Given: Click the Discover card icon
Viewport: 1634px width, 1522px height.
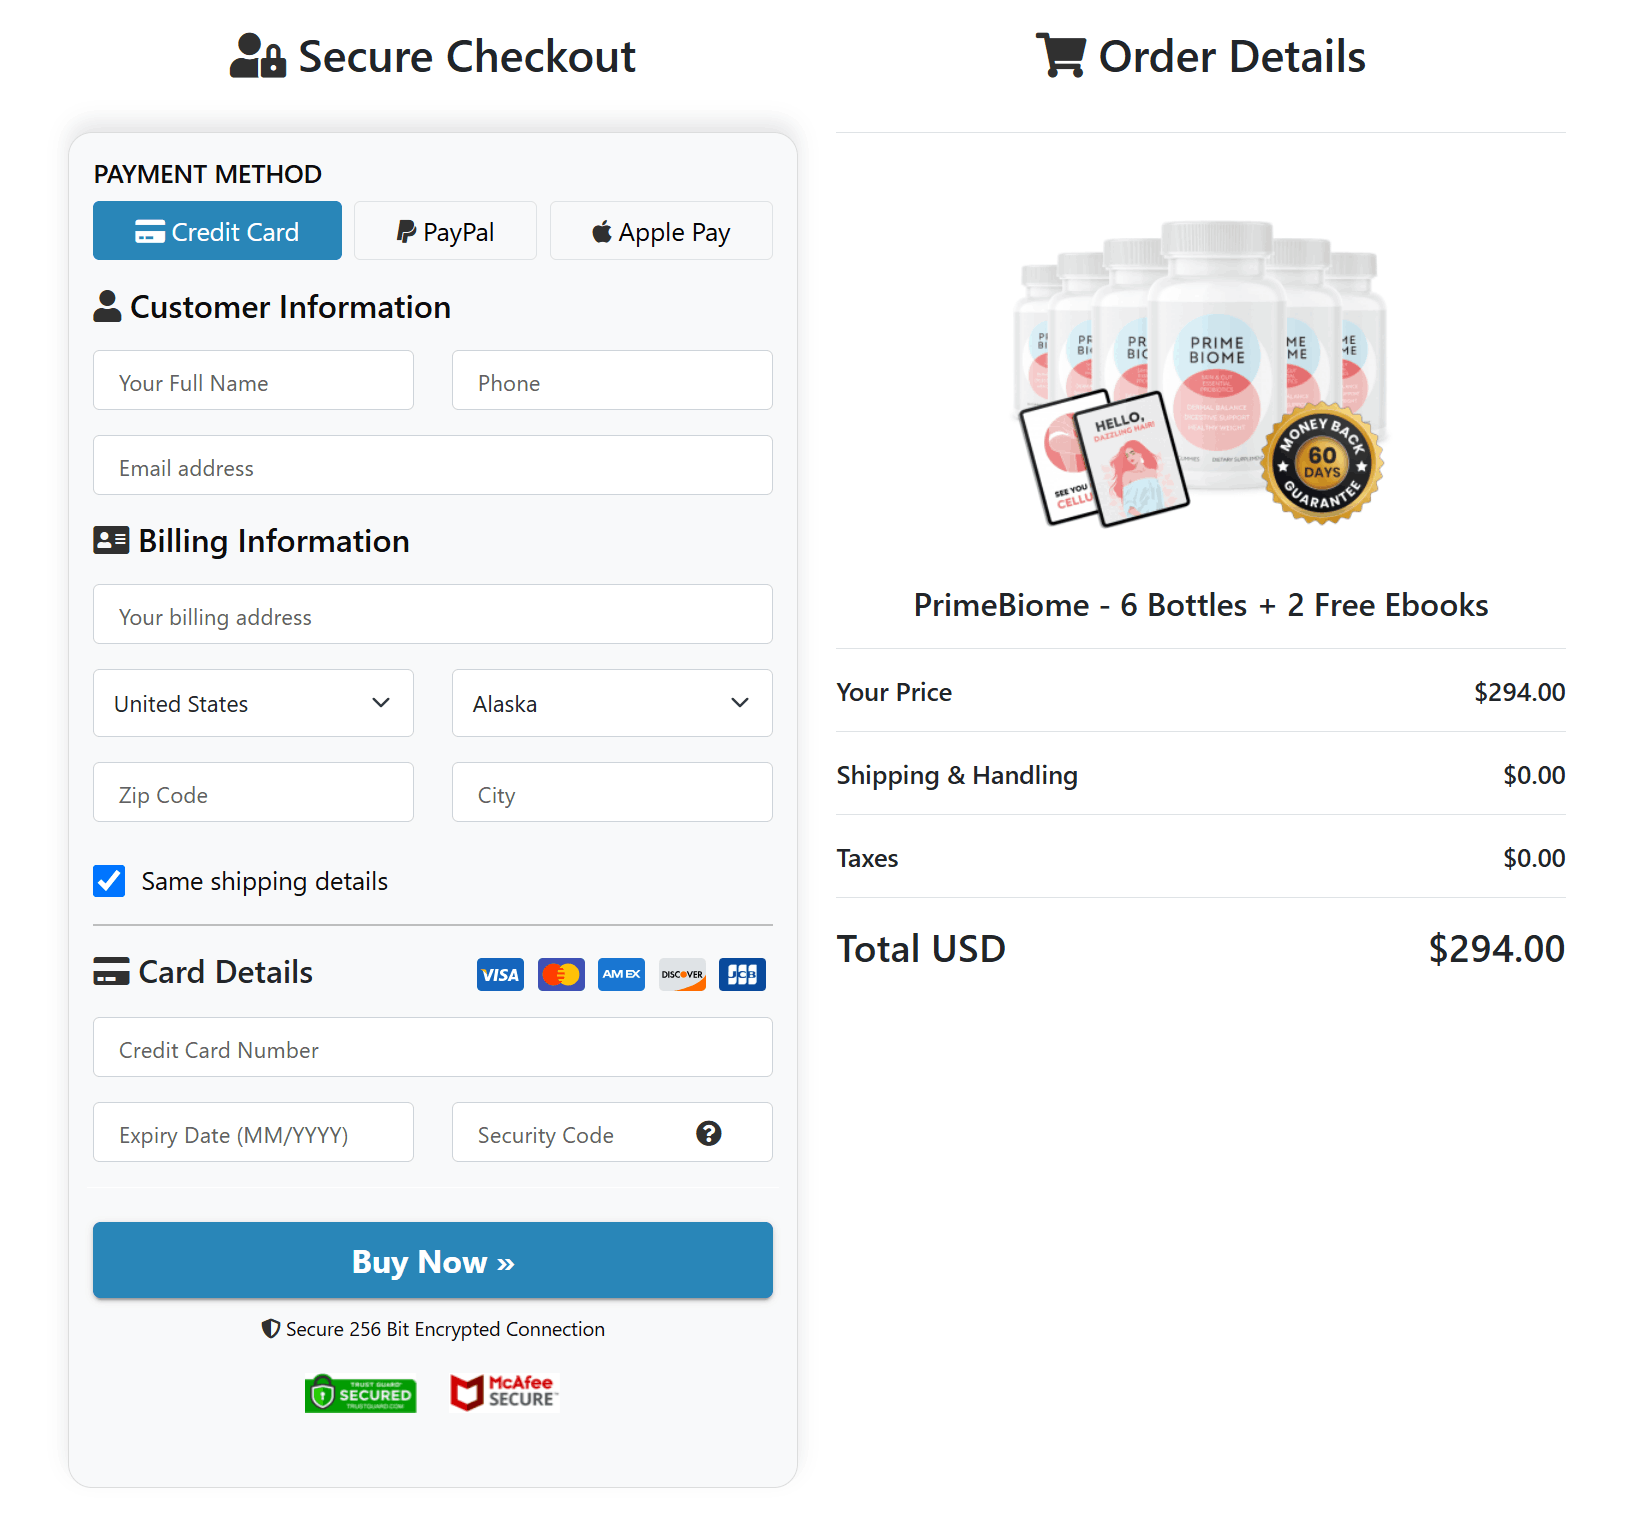Looking at the screenshot, I should coord(681,974).
